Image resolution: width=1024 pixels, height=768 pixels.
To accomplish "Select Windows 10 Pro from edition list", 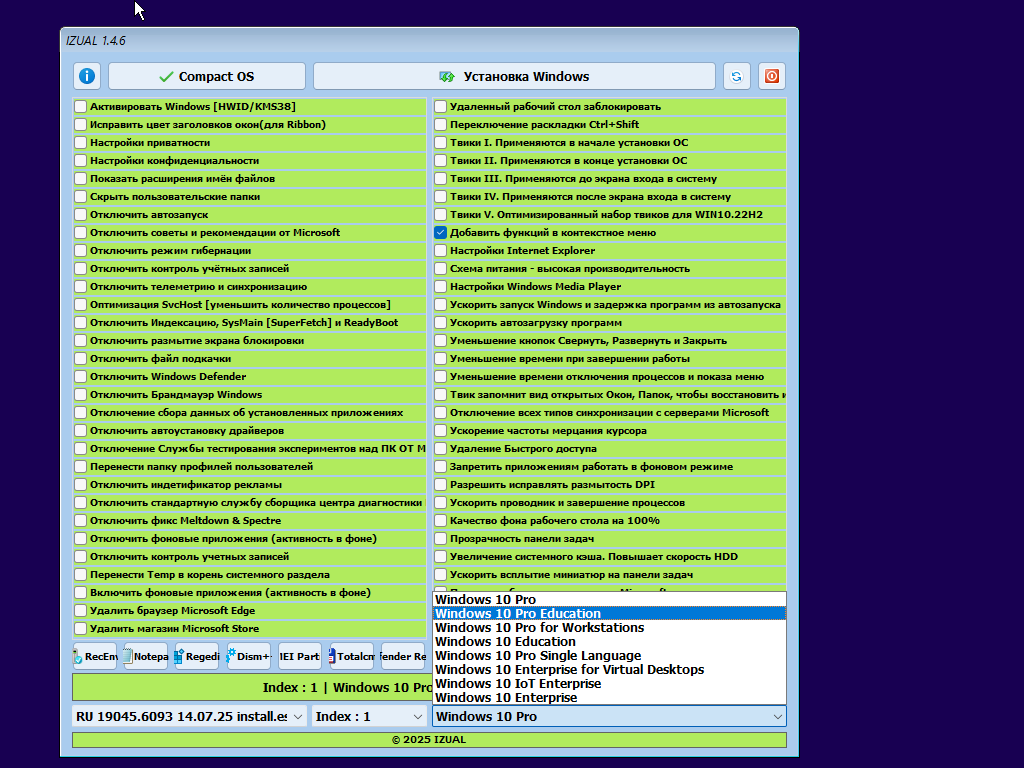I will pyautogui.click(x=609, y=600).
